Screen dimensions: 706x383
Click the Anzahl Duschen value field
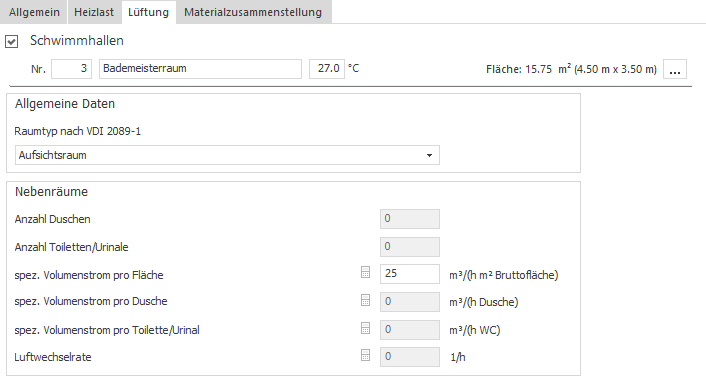point(410,219)
